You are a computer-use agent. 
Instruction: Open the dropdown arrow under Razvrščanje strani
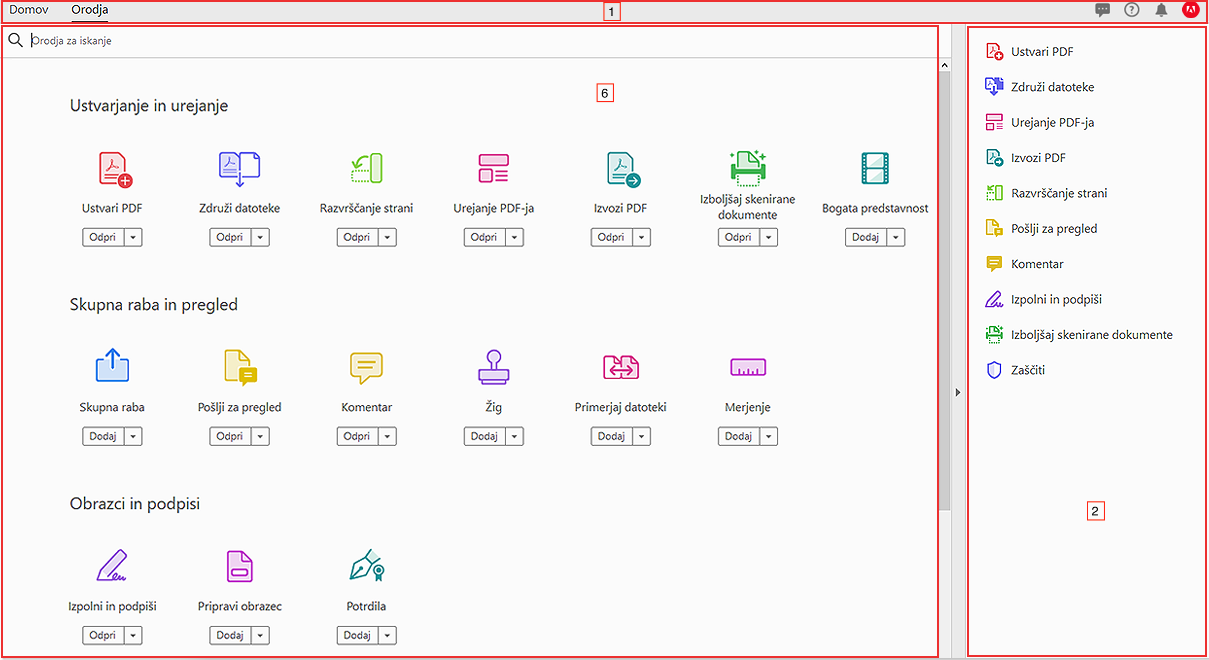[x=387, y=238]
